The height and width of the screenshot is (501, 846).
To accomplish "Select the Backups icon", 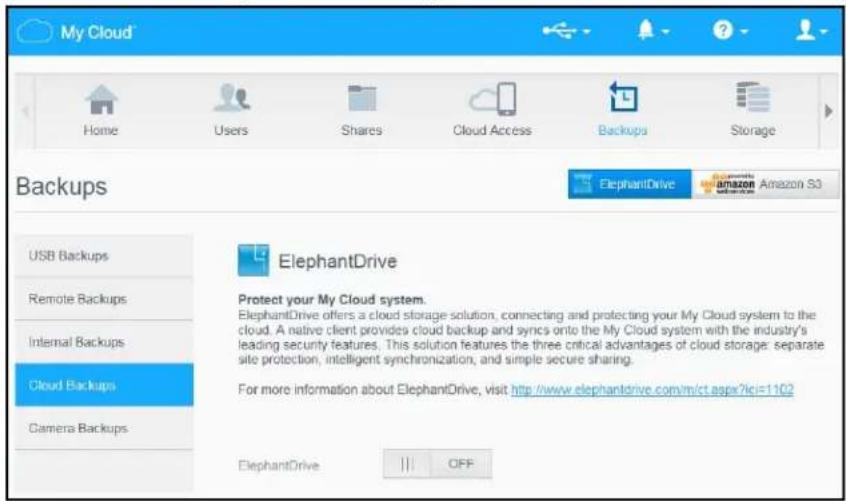I will 623,97.
